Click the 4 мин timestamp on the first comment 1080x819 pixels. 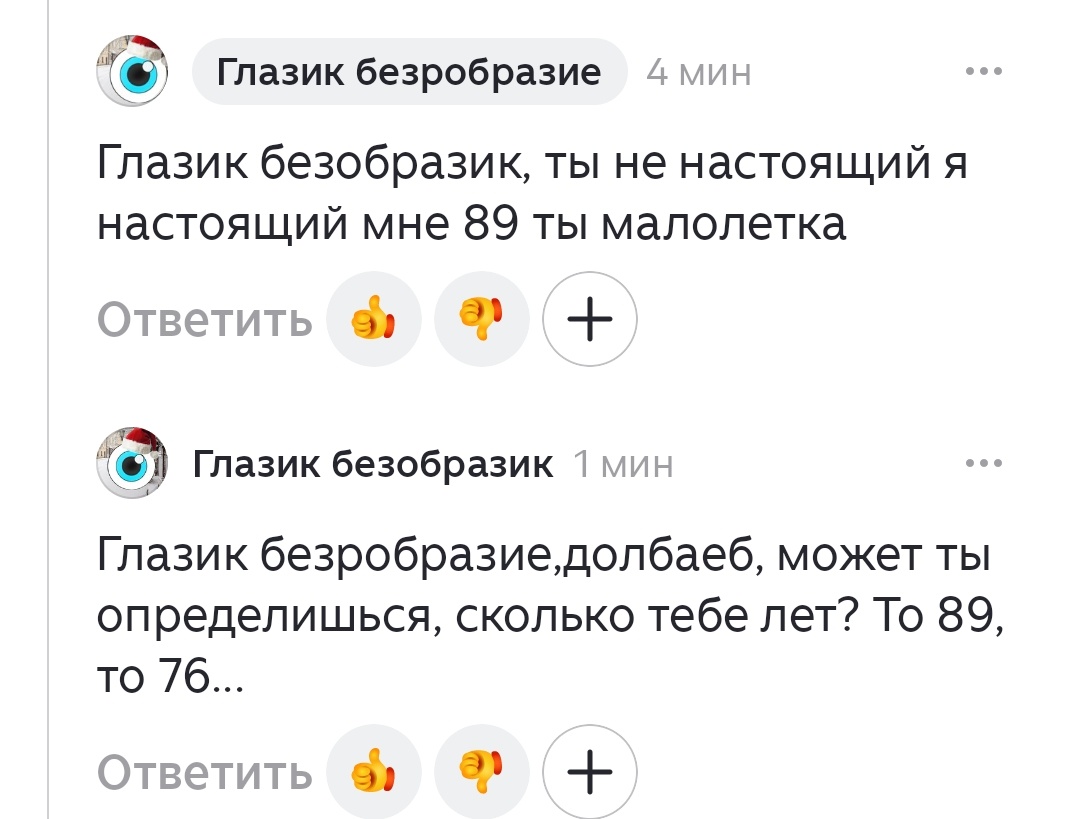pos(699,71)
